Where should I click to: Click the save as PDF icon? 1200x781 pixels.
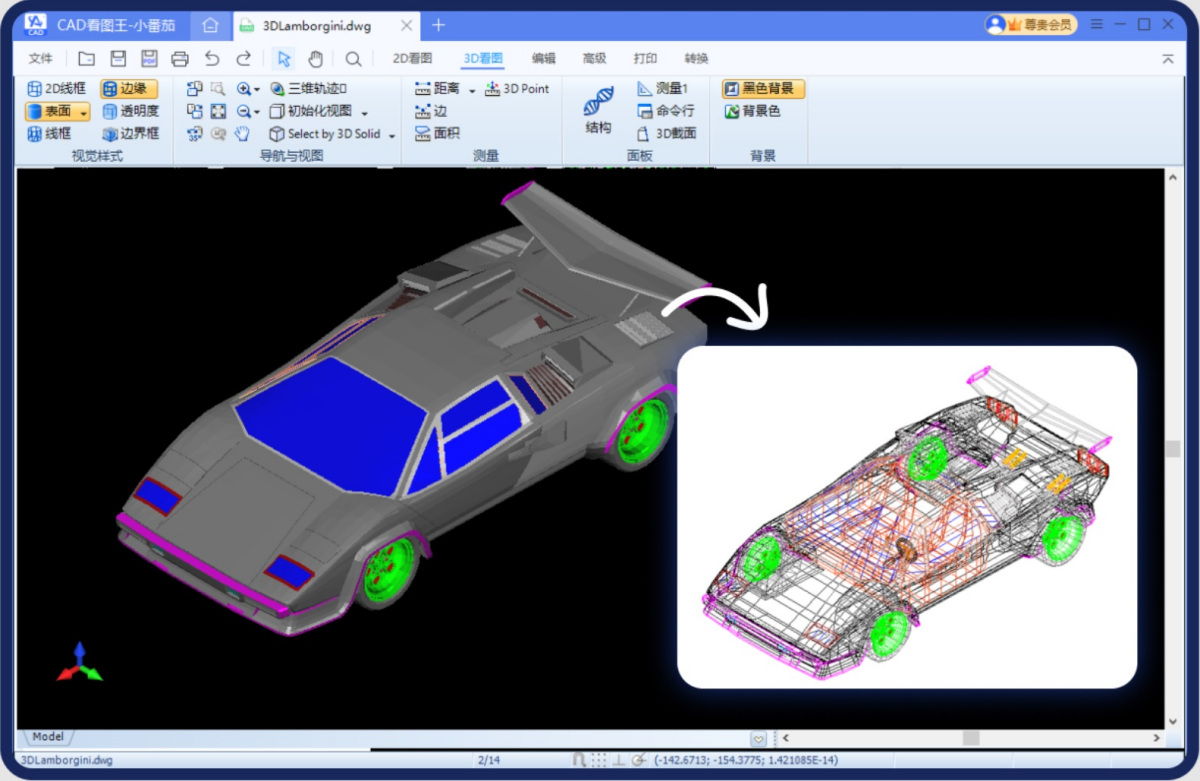tap(149, 59)
